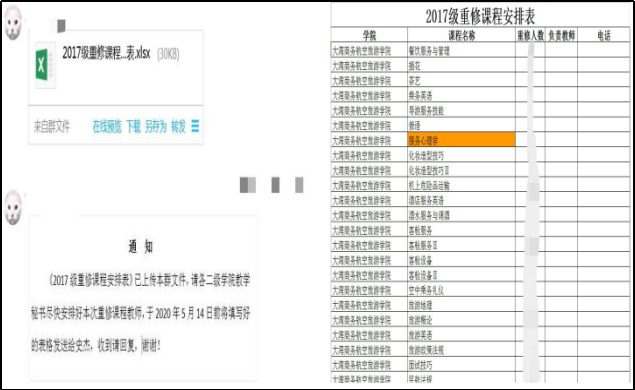Select the empty 电话 cell in 茶艺 row
This screenshot has width=635, height=390.
(x=603, y=81)
